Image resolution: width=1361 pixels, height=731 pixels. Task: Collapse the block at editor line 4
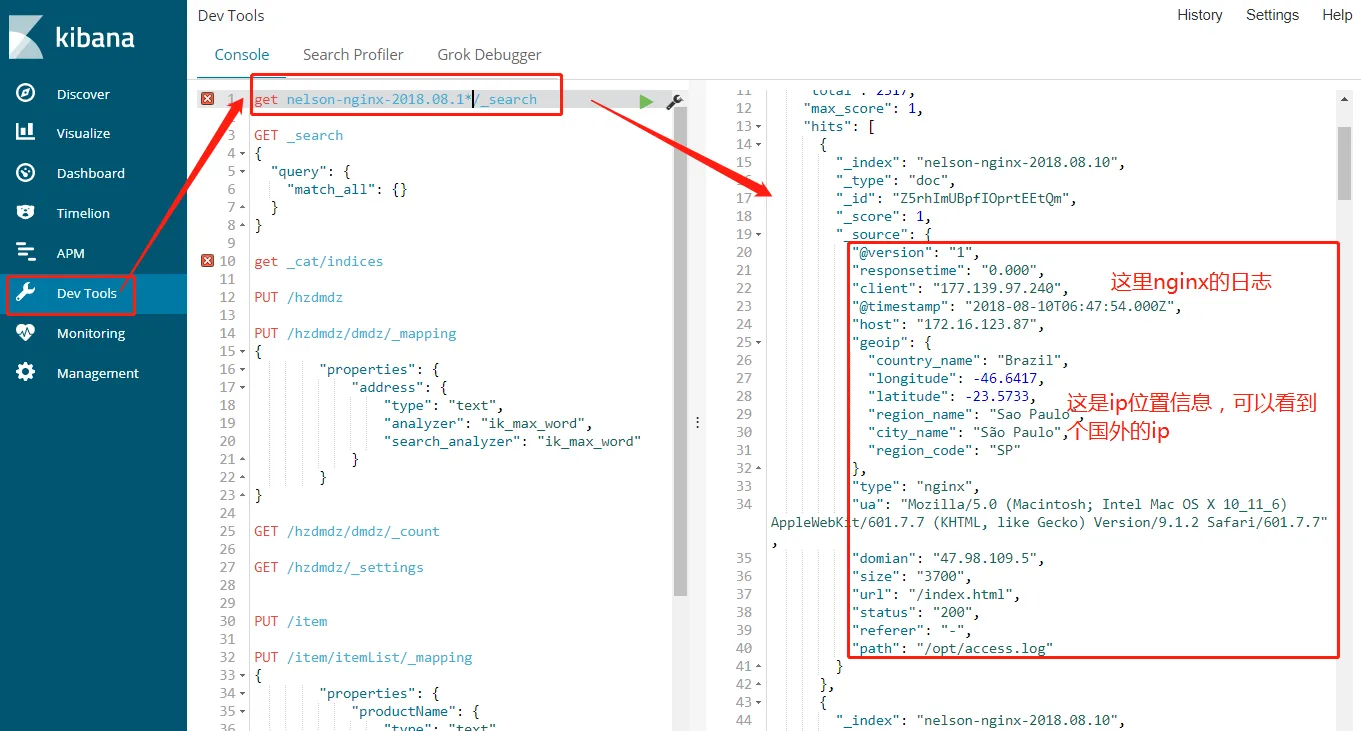click(243, 154)
